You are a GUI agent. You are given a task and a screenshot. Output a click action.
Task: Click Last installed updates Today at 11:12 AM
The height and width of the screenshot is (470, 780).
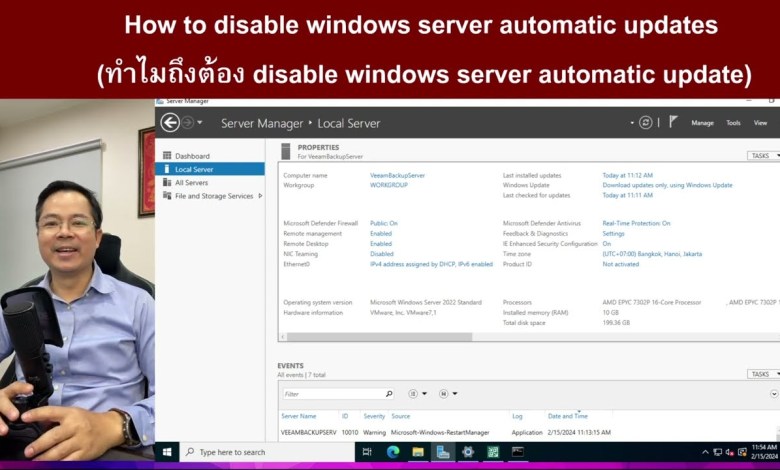[627, 176]
